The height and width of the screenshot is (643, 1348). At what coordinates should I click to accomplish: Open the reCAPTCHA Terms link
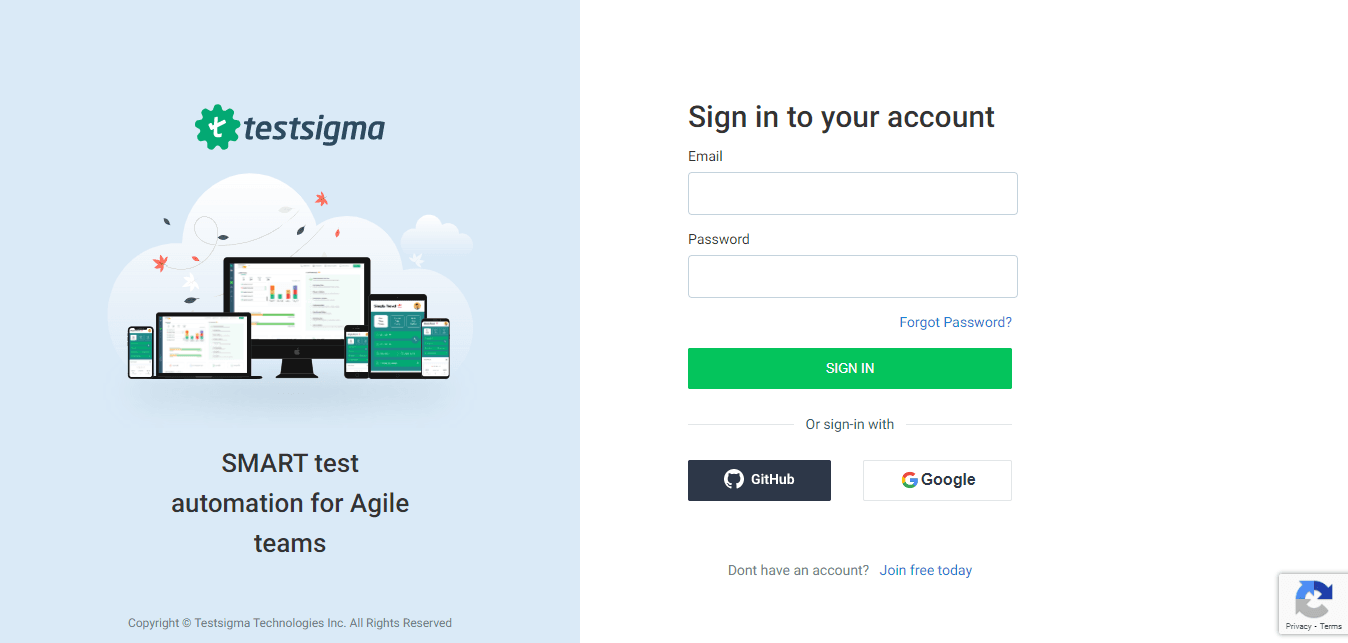[x=1331, y=626]
